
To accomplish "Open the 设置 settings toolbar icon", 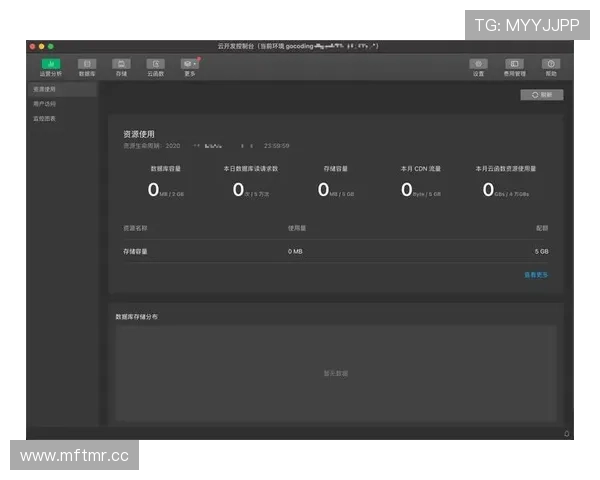I will [478, 66].
